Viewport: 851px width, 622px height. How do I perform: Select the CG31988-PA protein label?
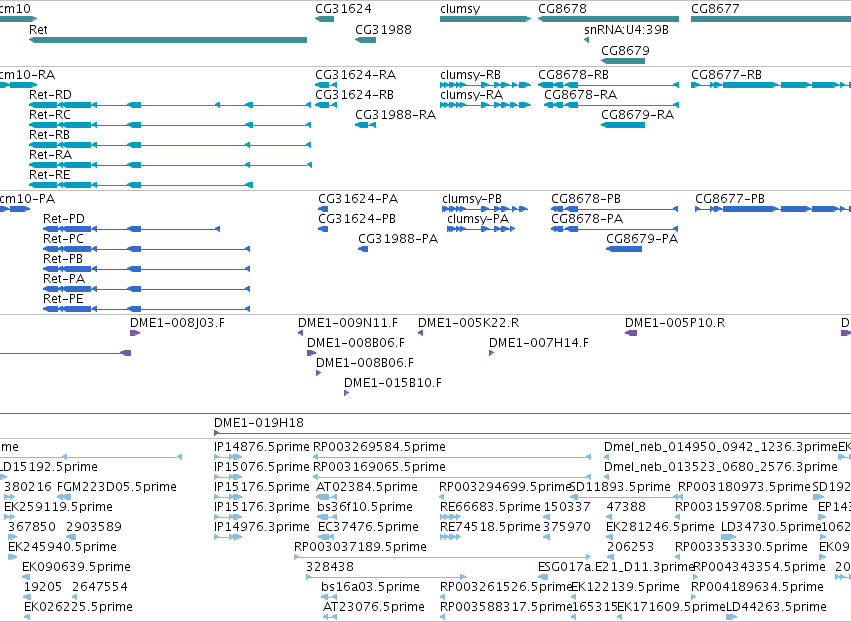tap(398, 239)
